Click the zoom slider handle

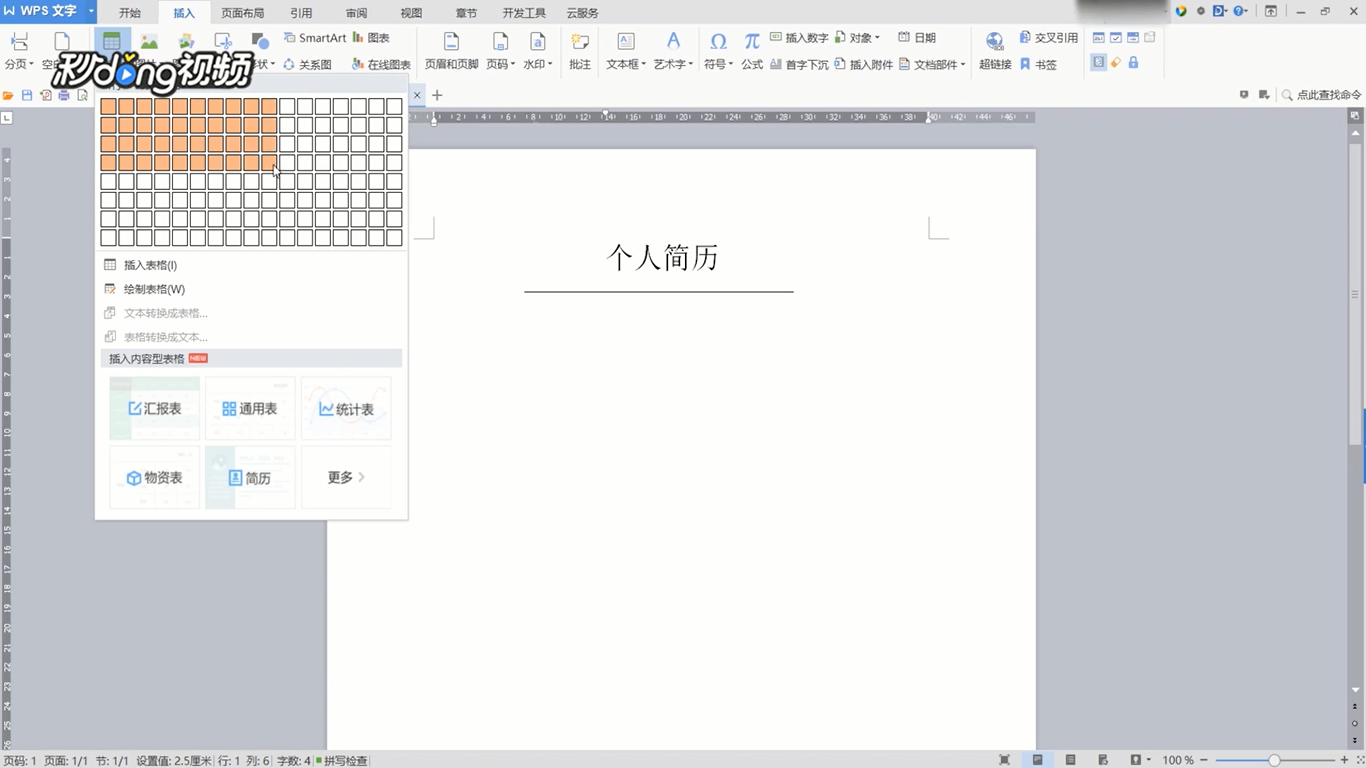[x=1274, y=760]
